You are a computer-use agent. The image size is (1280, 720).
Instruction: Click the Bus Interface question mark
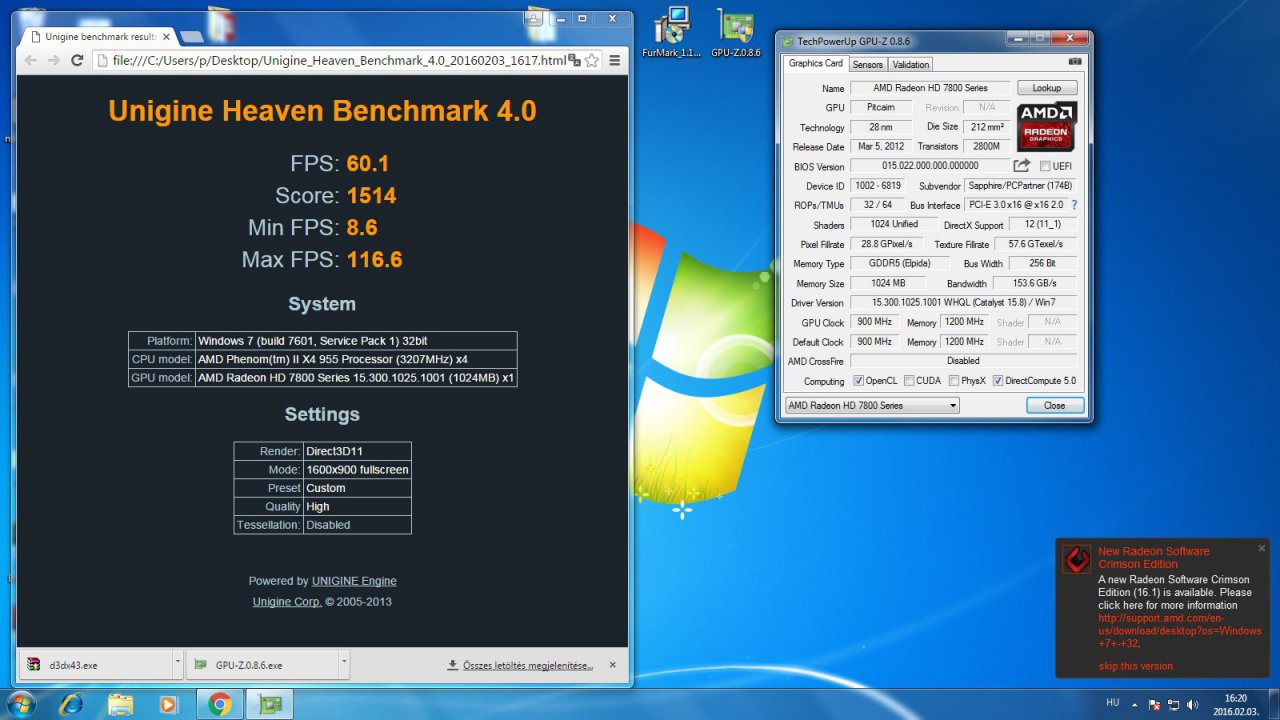(1074, 205)
